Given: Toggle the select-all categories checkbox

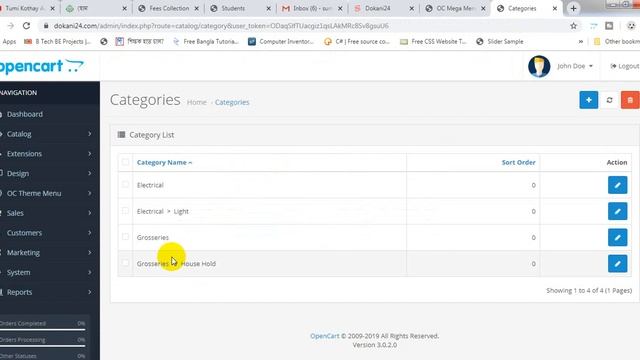Looking at the screenshot, I should point(125,162).
